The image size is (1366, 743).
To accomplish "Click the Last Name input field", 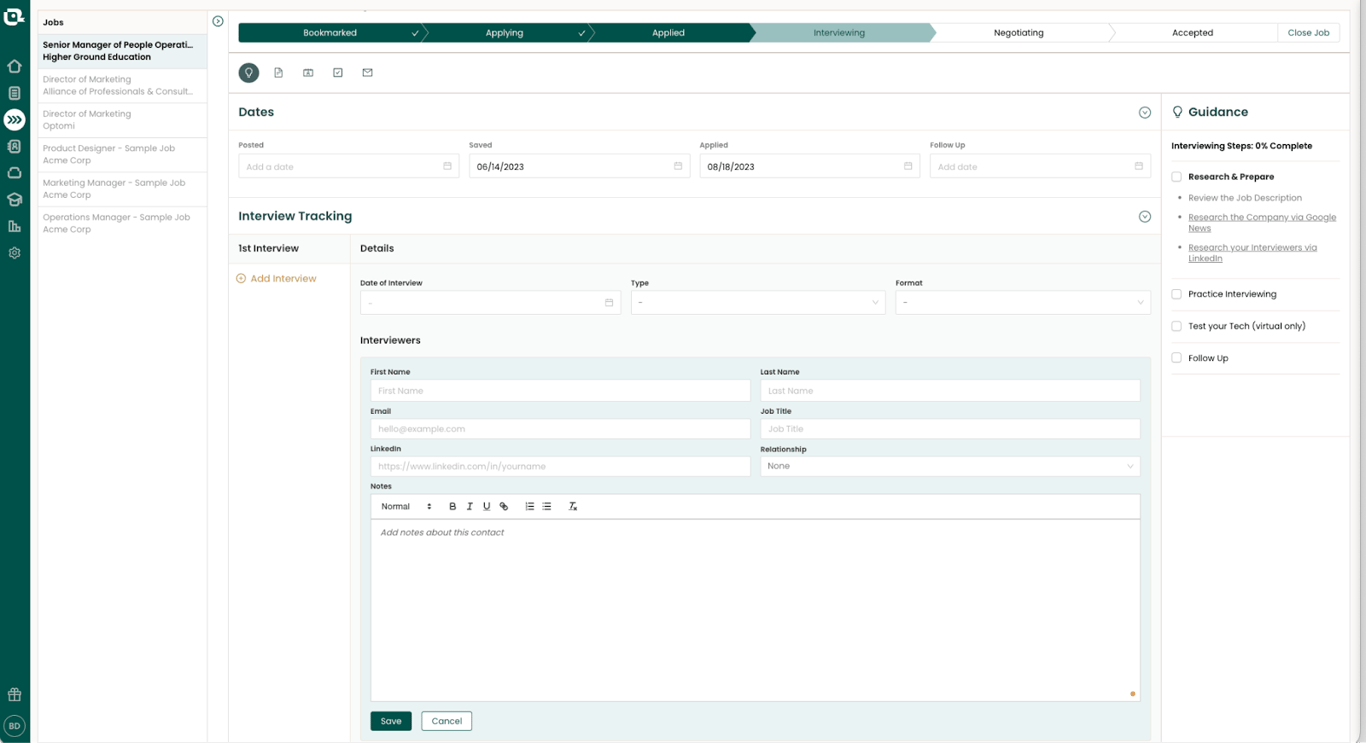I will pyautogui.click(x=950, y=391).
